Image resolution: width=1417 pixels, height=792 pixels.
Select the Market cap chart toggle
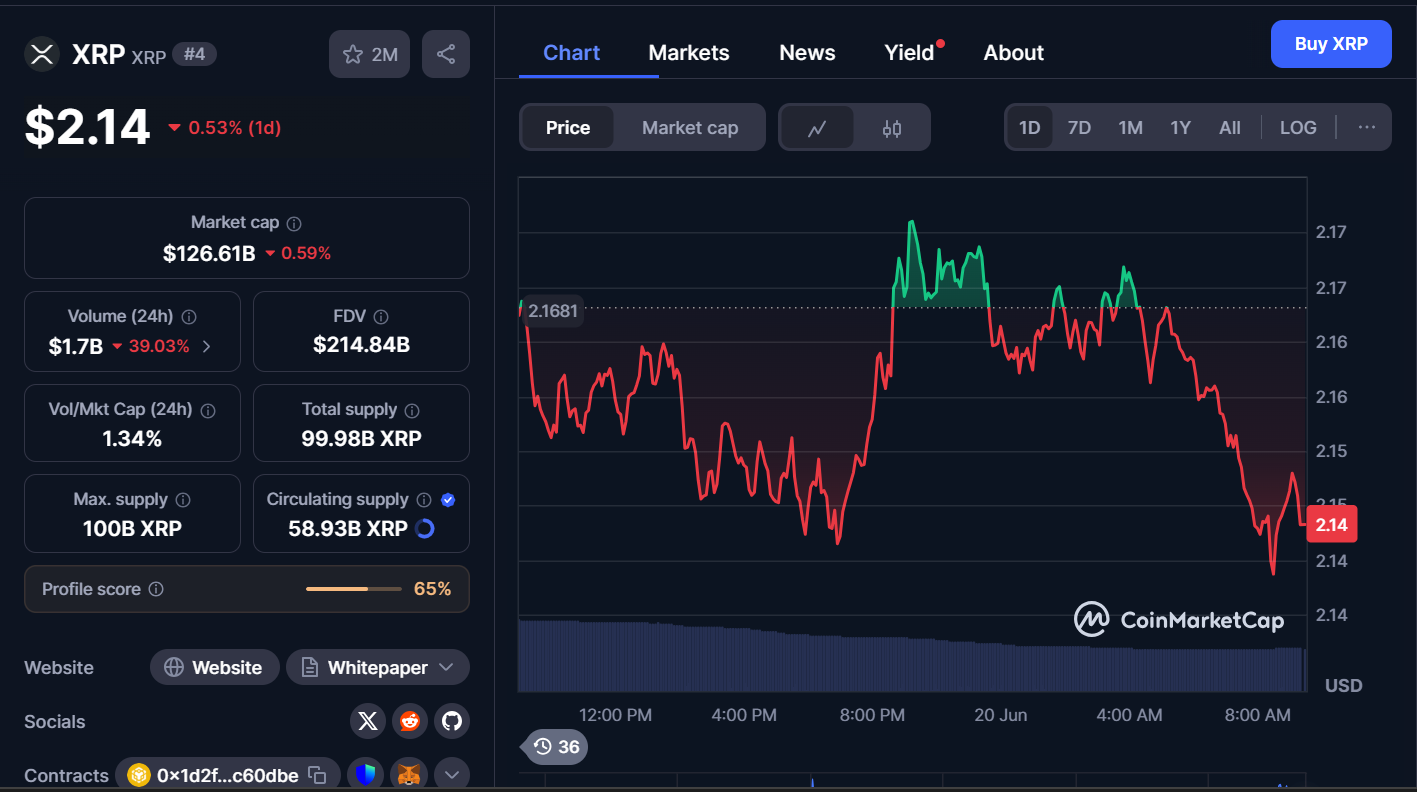pos(690,128)
